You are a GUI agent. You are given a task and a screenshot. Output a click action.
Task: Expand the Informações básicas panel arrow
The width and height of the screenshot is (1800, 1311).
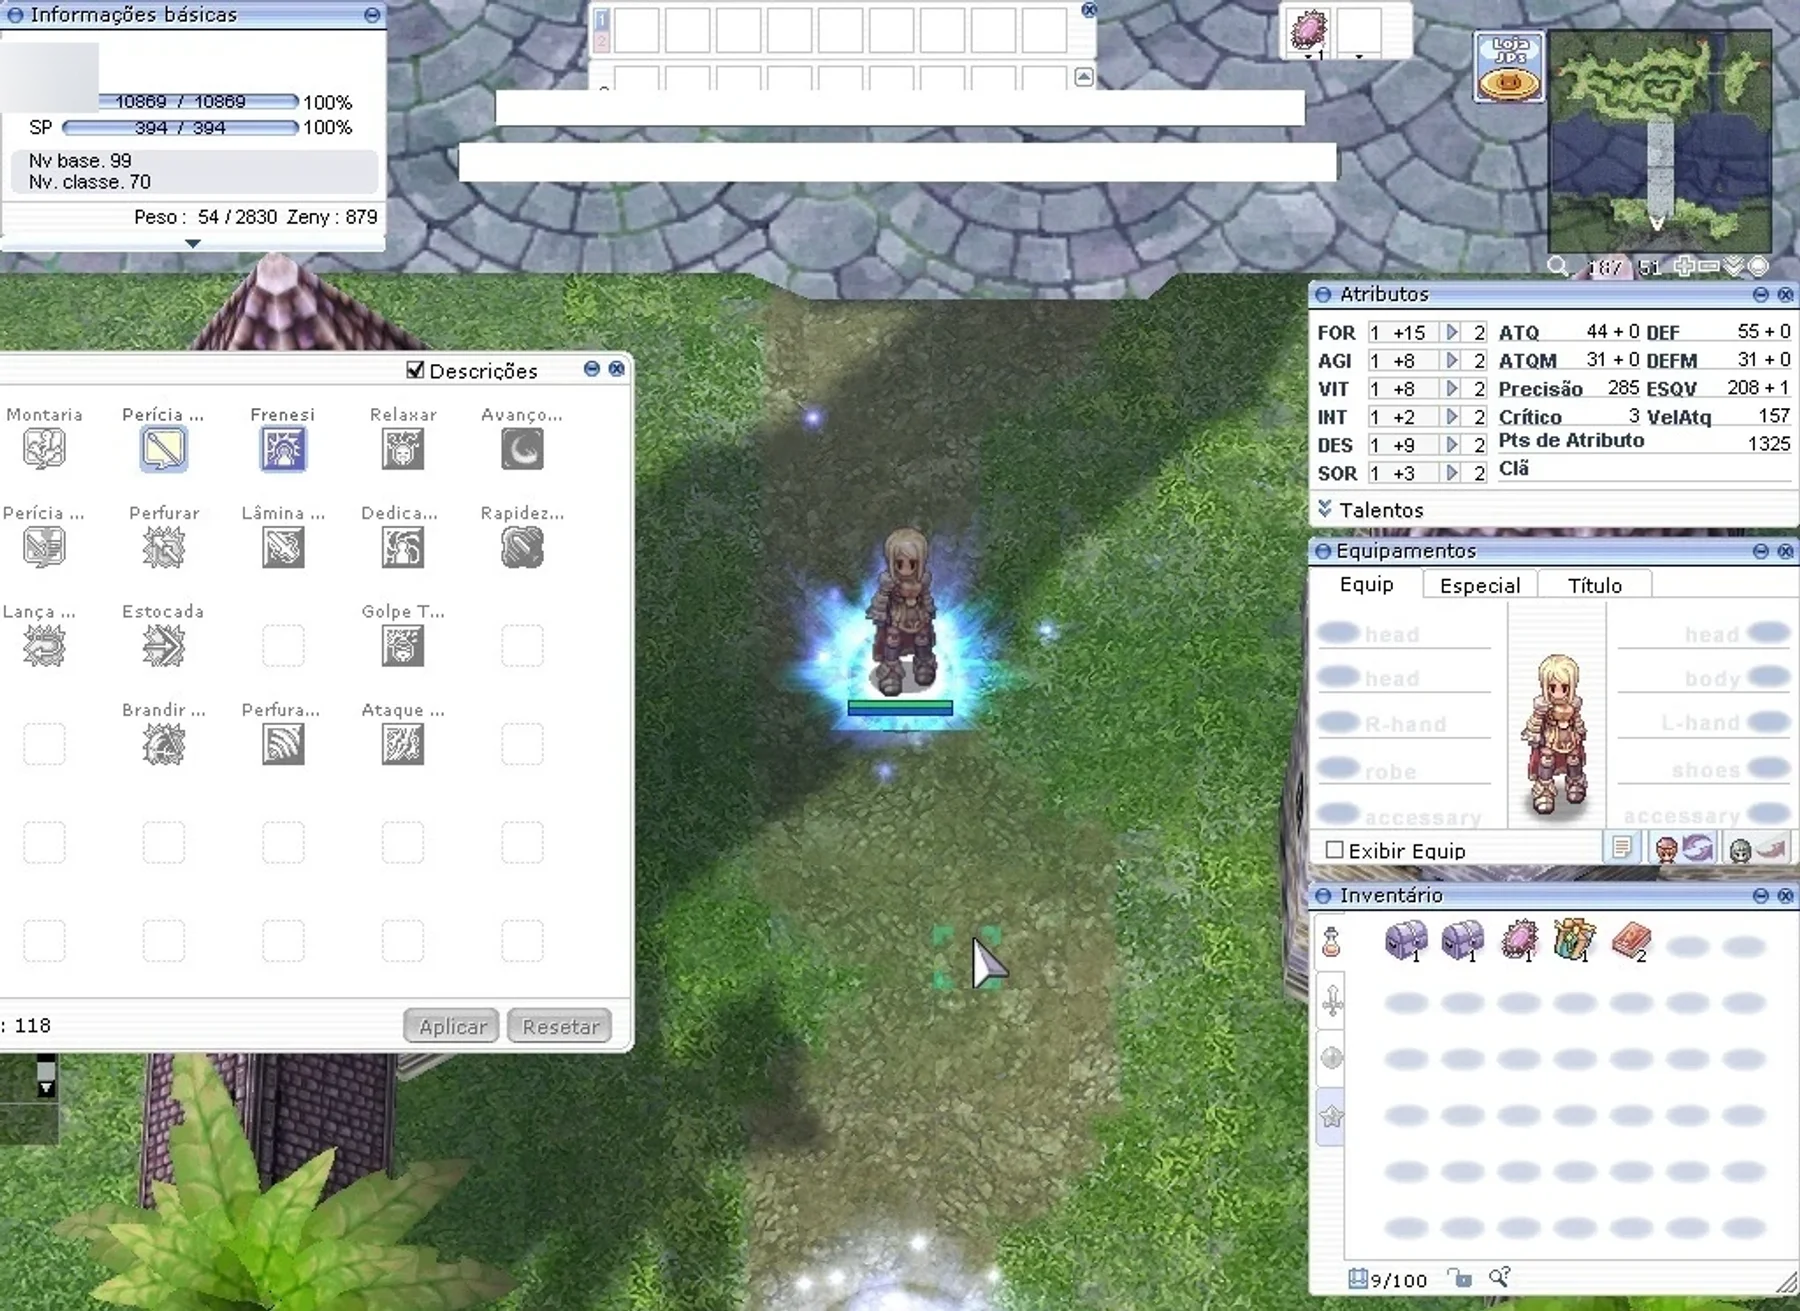click(193, 243)
